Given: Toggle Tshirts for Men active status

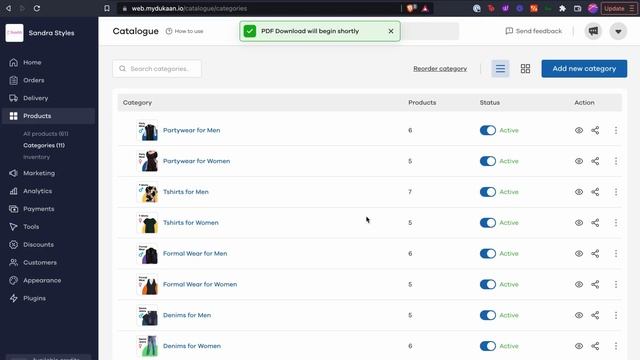Looking at the screenshot, I should pos(488,192).
